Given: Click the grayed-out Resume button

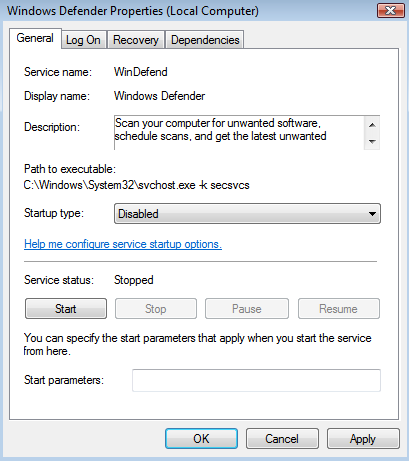Looking at the screenshot, I should (x=339, y=309).
